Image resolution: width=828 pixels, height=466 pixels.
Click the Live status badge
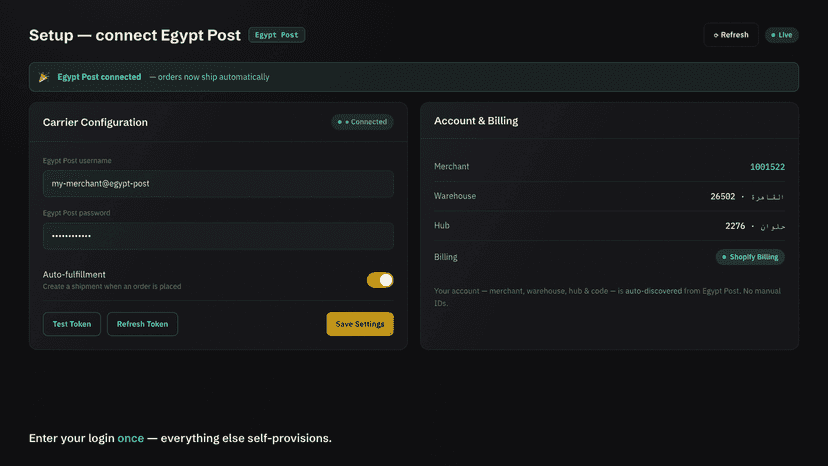(782, 35)
